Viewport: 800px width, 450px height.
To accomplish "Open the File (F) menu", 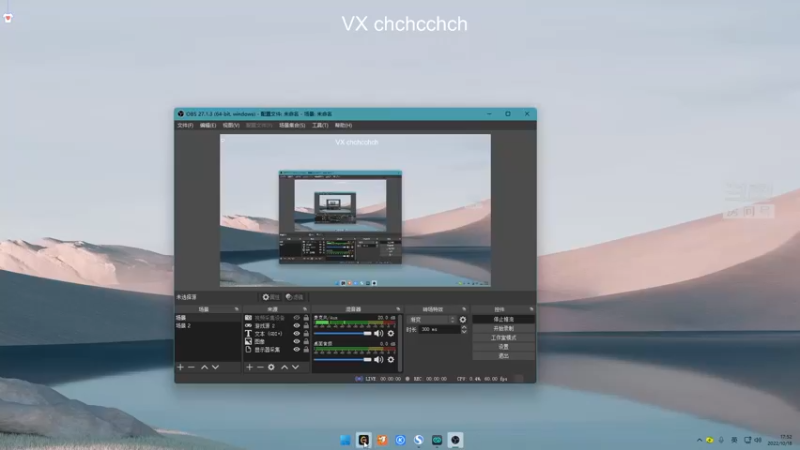I will click(185, 126).
